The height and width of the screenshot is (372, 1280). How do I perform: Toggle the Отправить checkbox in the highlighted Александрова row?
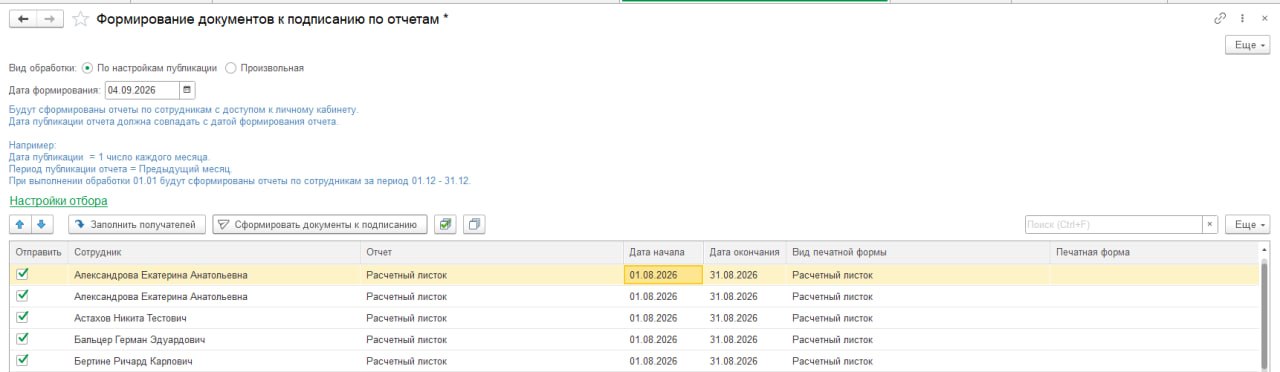23,274
